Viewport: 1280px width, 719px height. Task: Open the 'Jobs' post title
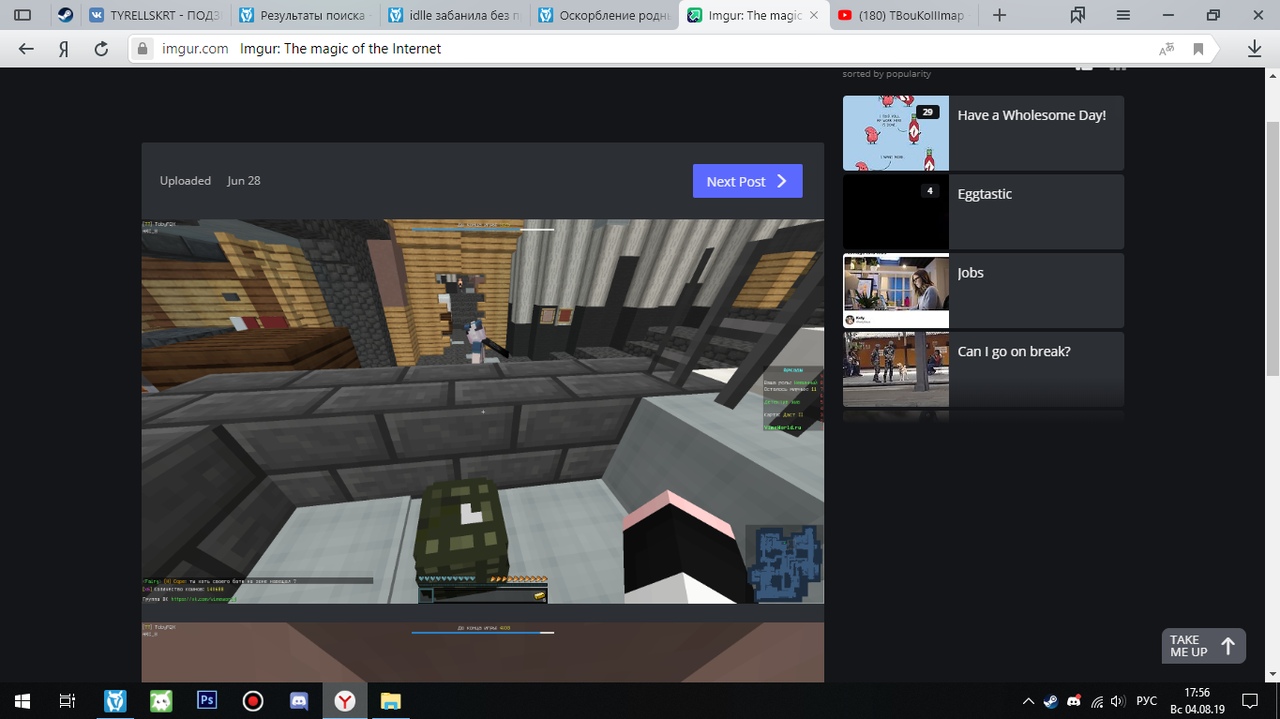970,273
